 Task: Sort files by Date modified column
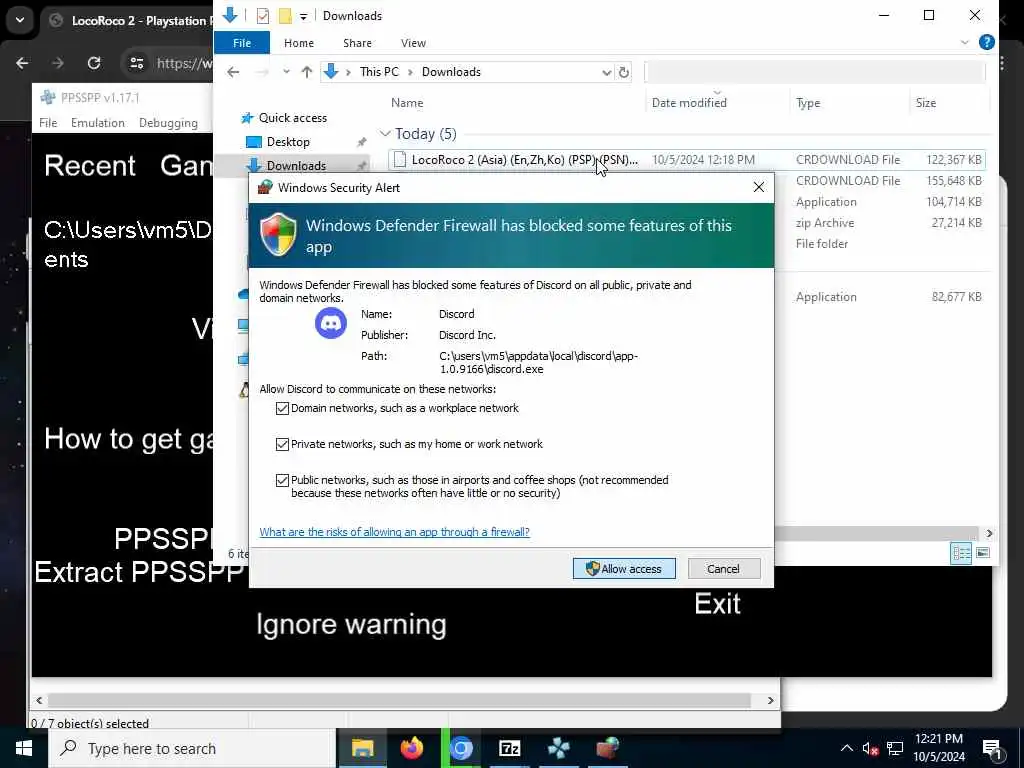point(689,103)
